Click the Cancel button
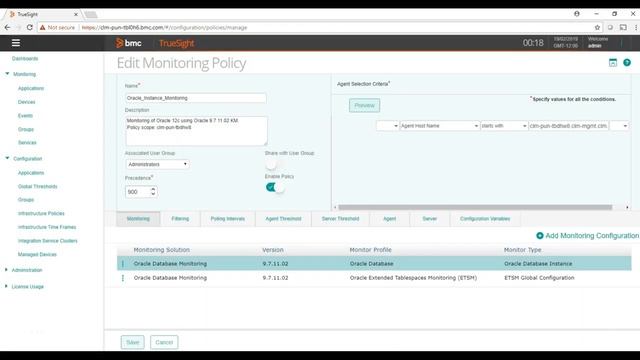This screenshot has height=360, width=640. click(164, 342)
